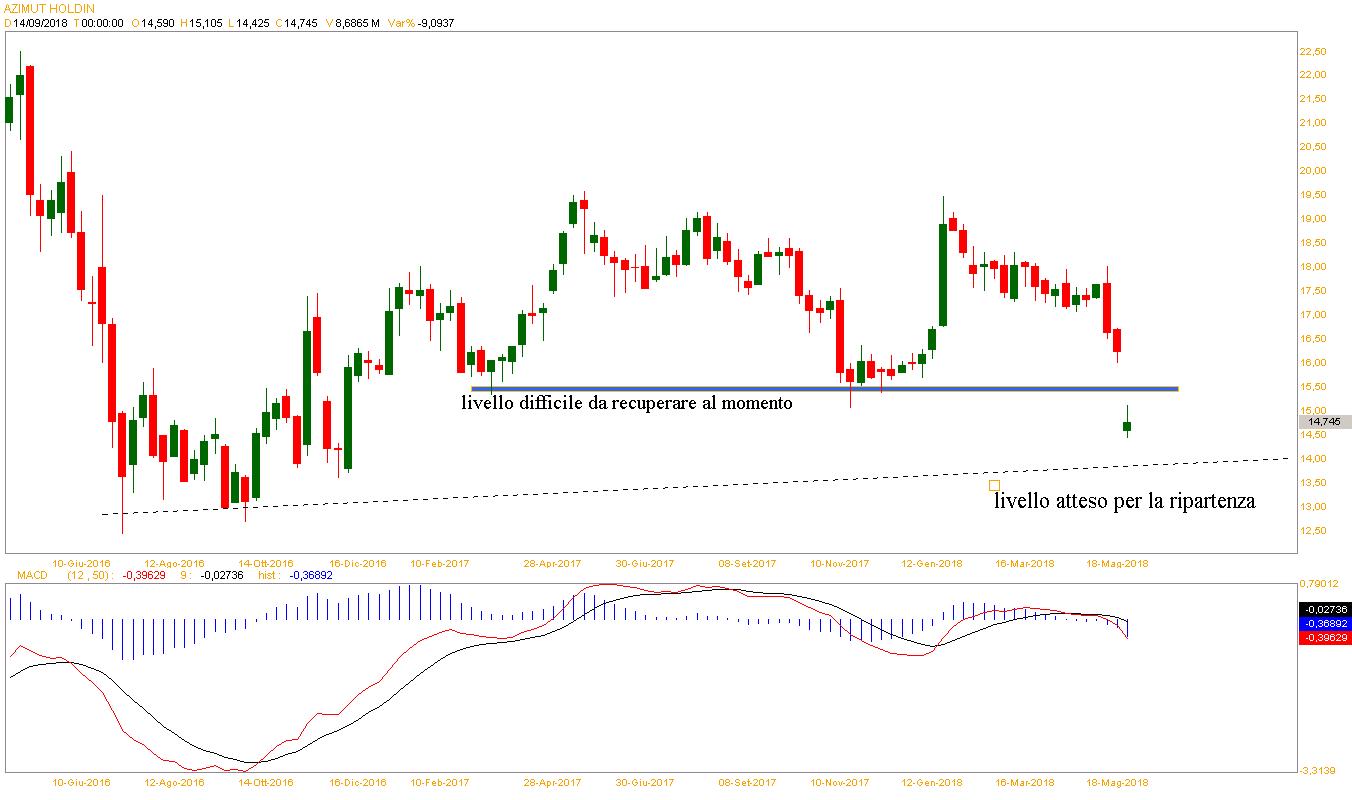Click the 'livello atteso per la ripartenza' text
This screenshot has height=800, width=1352.
pyautogui.click(x=1124, y=501)
